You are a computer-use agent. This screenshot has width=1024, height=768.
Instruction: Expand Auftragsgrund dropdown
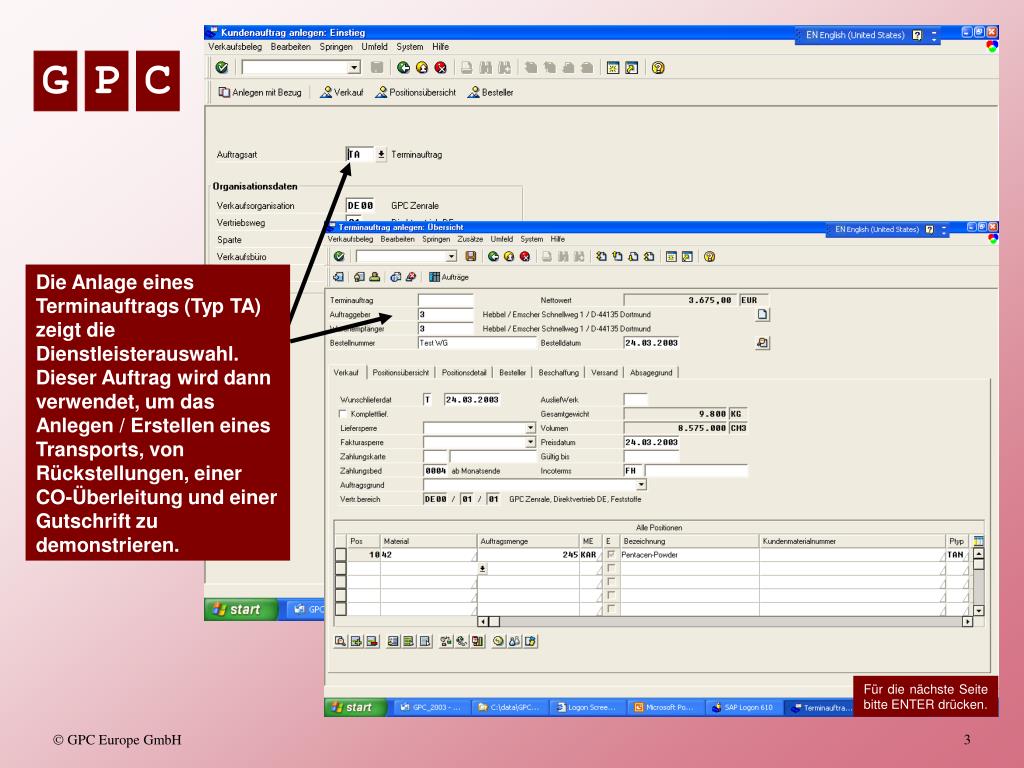tap(641, 485)
